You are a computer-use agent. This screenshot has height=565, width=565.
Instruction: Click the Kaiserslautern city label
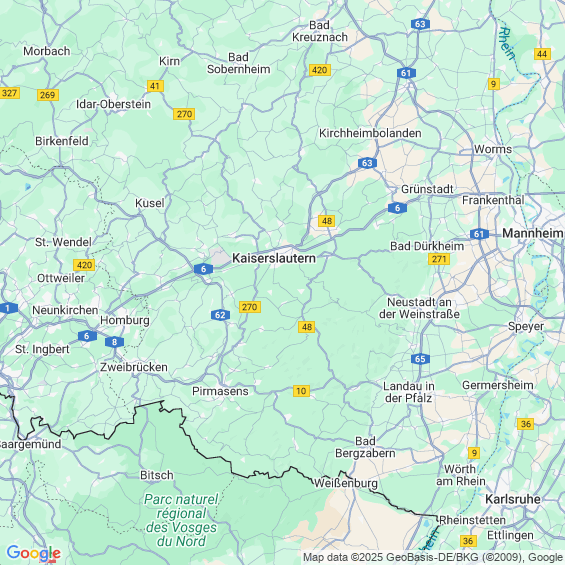pos(274,258)
